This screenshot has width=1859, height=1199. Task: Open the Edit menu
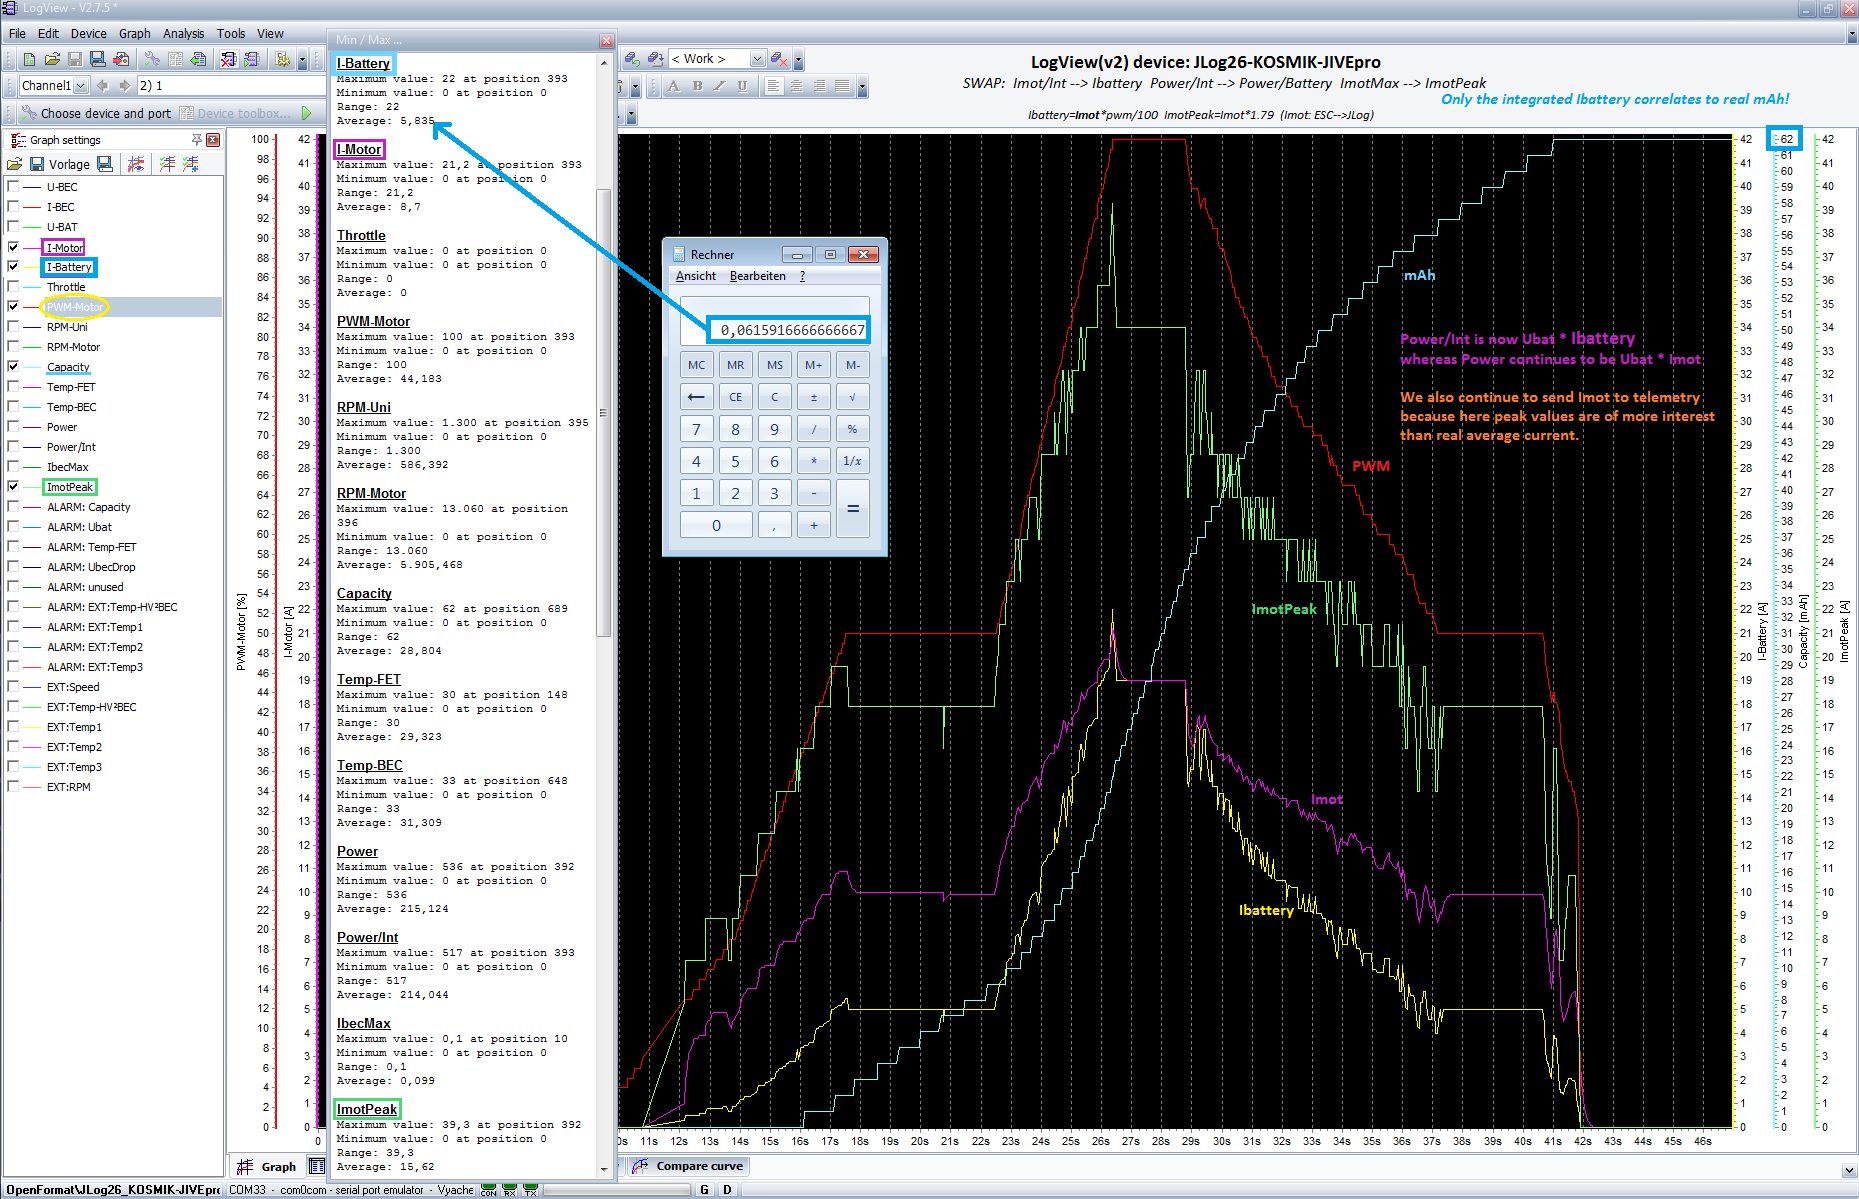pyautogui.click(x=48, y=33)
